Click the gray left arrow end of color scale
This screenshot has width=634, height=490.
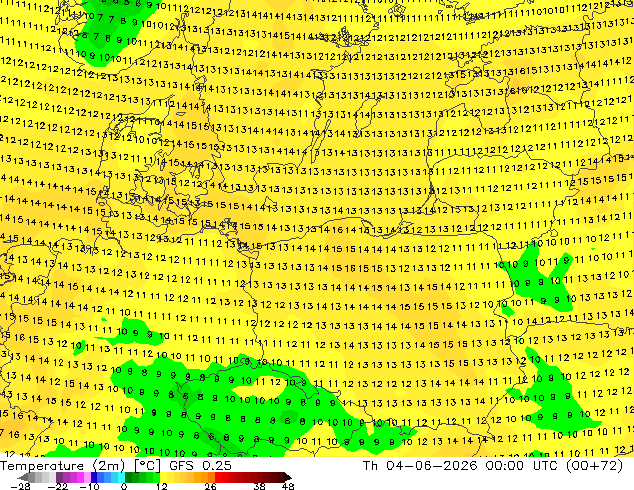click(x=22, y=477)
